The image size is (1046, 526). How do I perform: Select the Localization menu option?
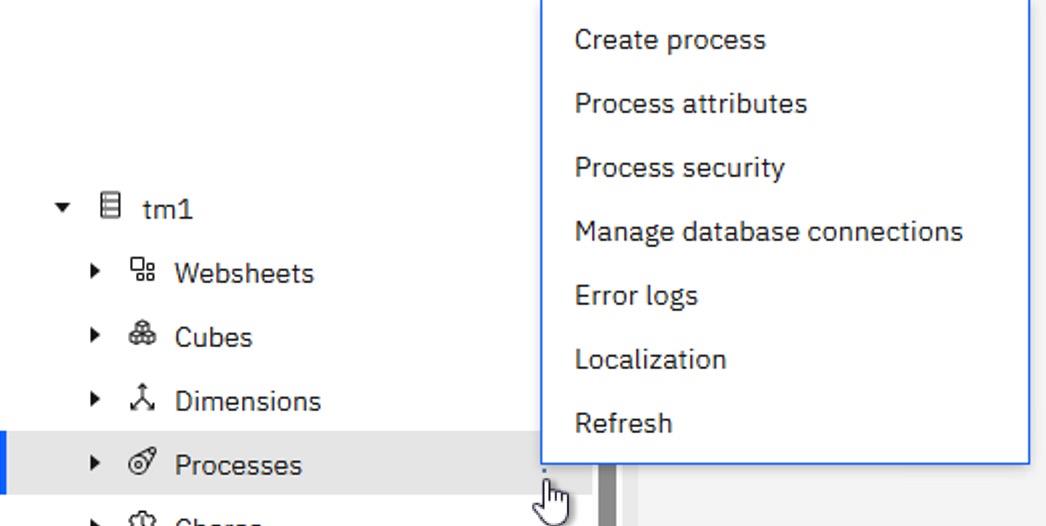650,360
